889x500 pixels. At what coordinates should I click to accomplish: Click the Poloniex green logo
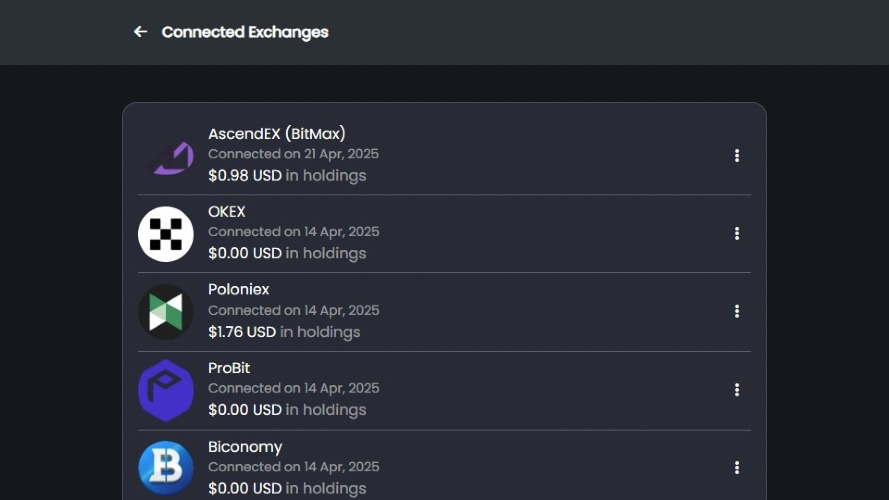coord(166,312)
